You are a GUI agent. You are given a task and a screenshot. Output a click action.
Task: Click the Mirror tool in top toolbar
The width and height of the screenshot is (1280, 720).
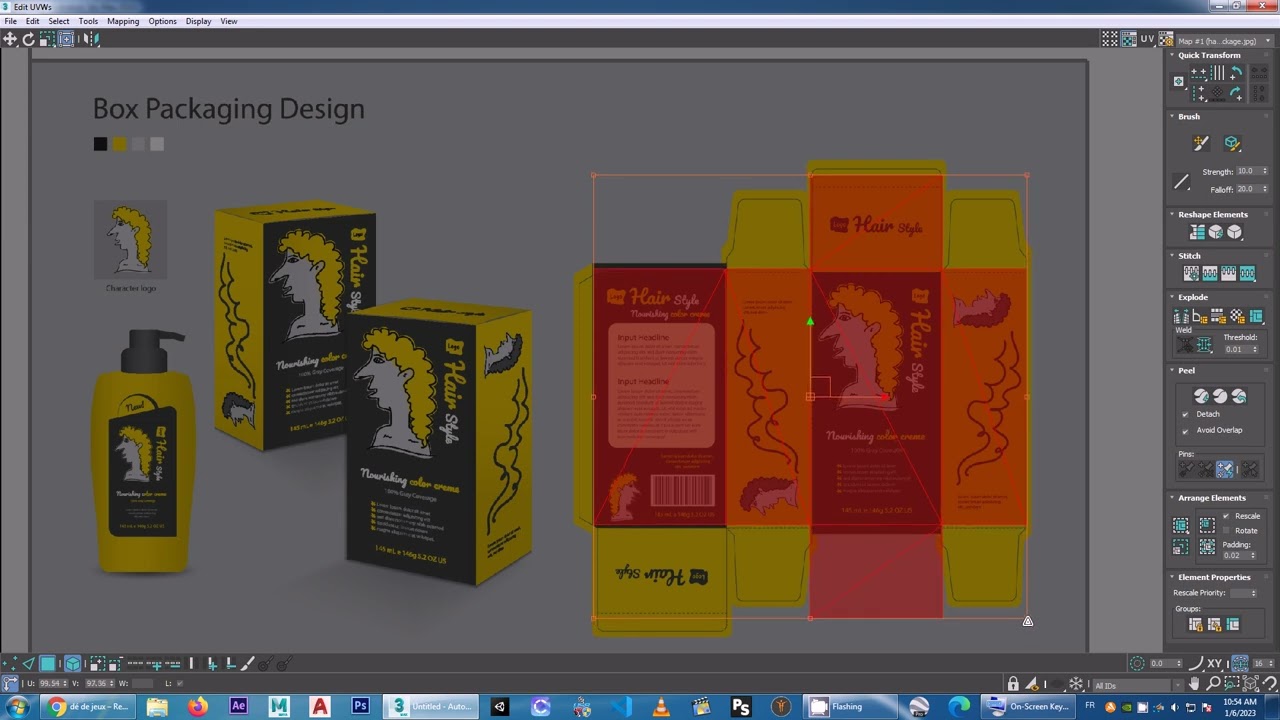90,39
